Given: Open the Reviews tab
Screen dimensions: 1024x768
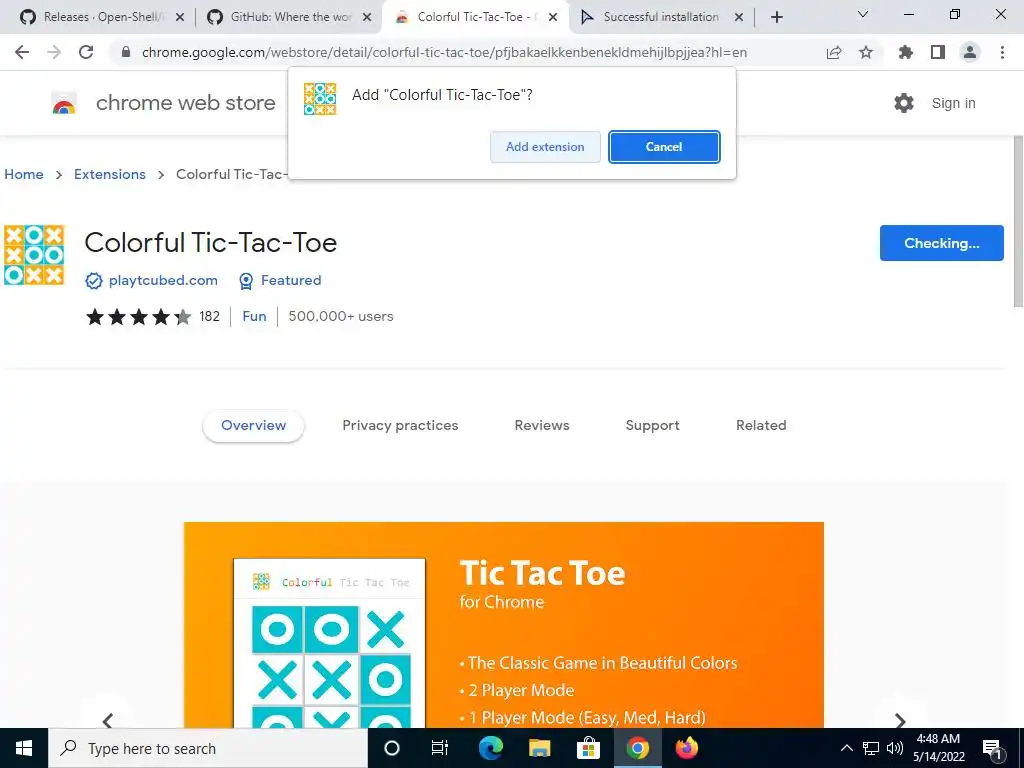Looking at the screenshot, I should click(542, 425).
